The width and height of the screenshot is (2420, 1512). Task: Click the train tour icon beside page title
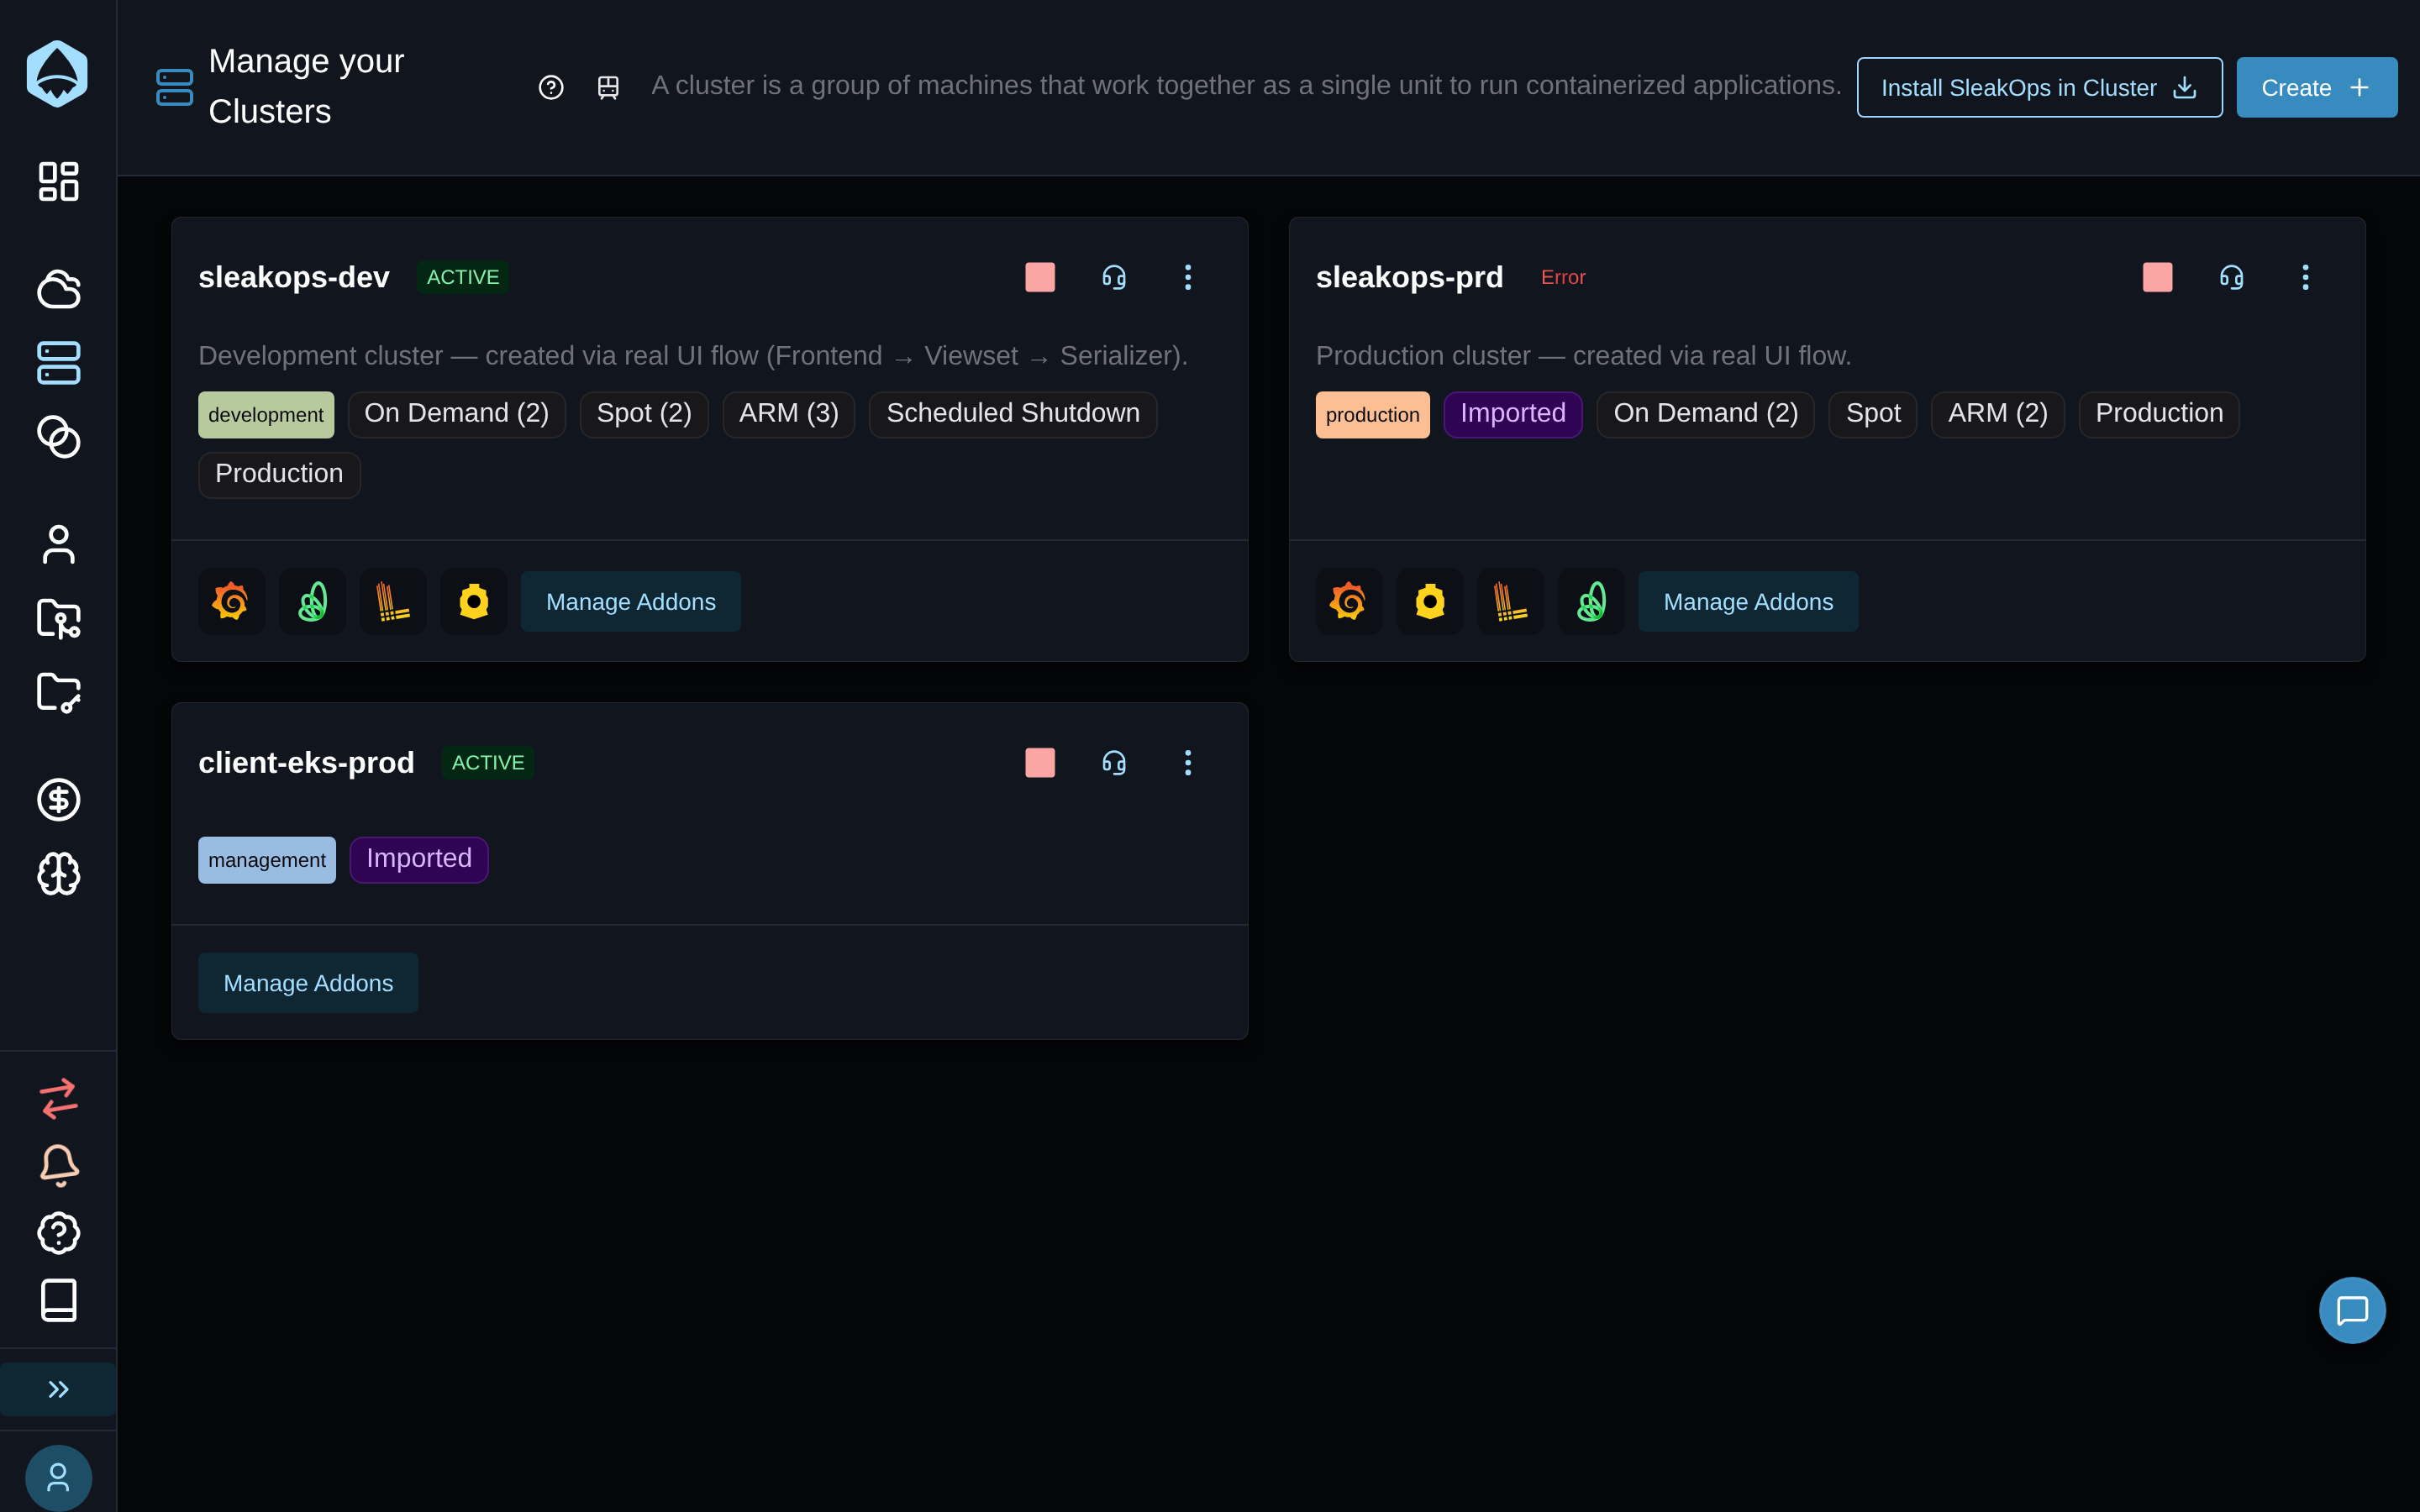coord(608,88)
